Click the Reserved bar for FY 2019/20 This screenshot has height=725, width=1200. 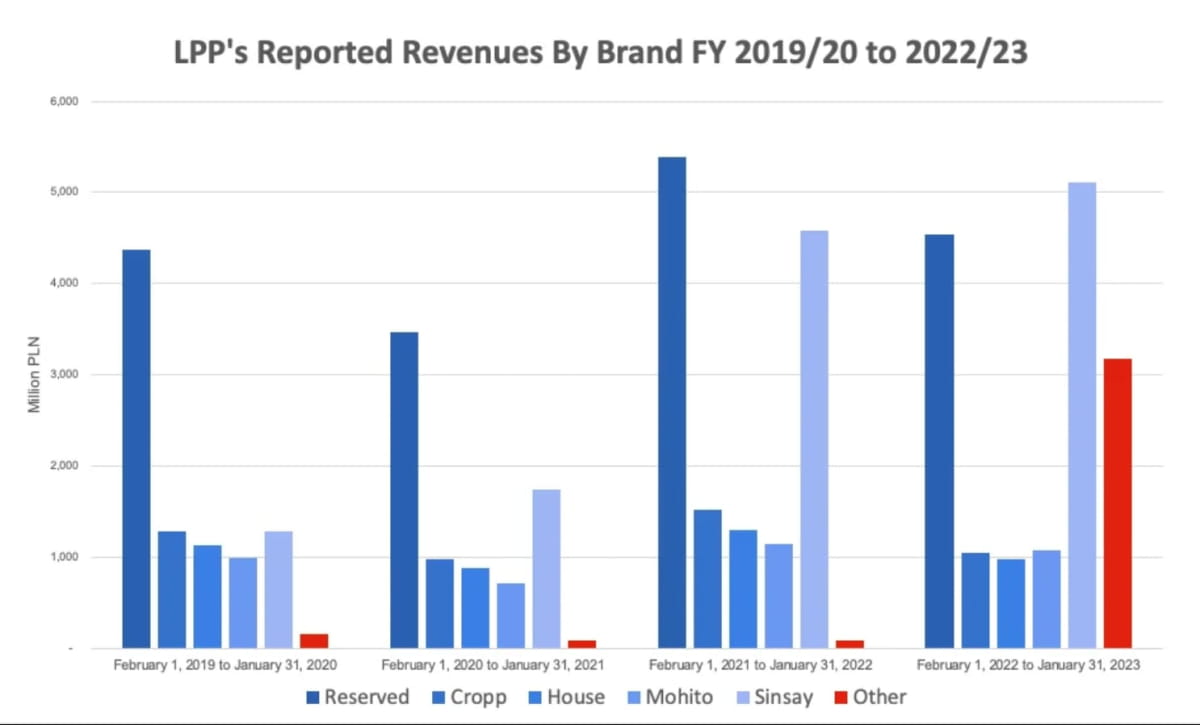pos(136,448)
